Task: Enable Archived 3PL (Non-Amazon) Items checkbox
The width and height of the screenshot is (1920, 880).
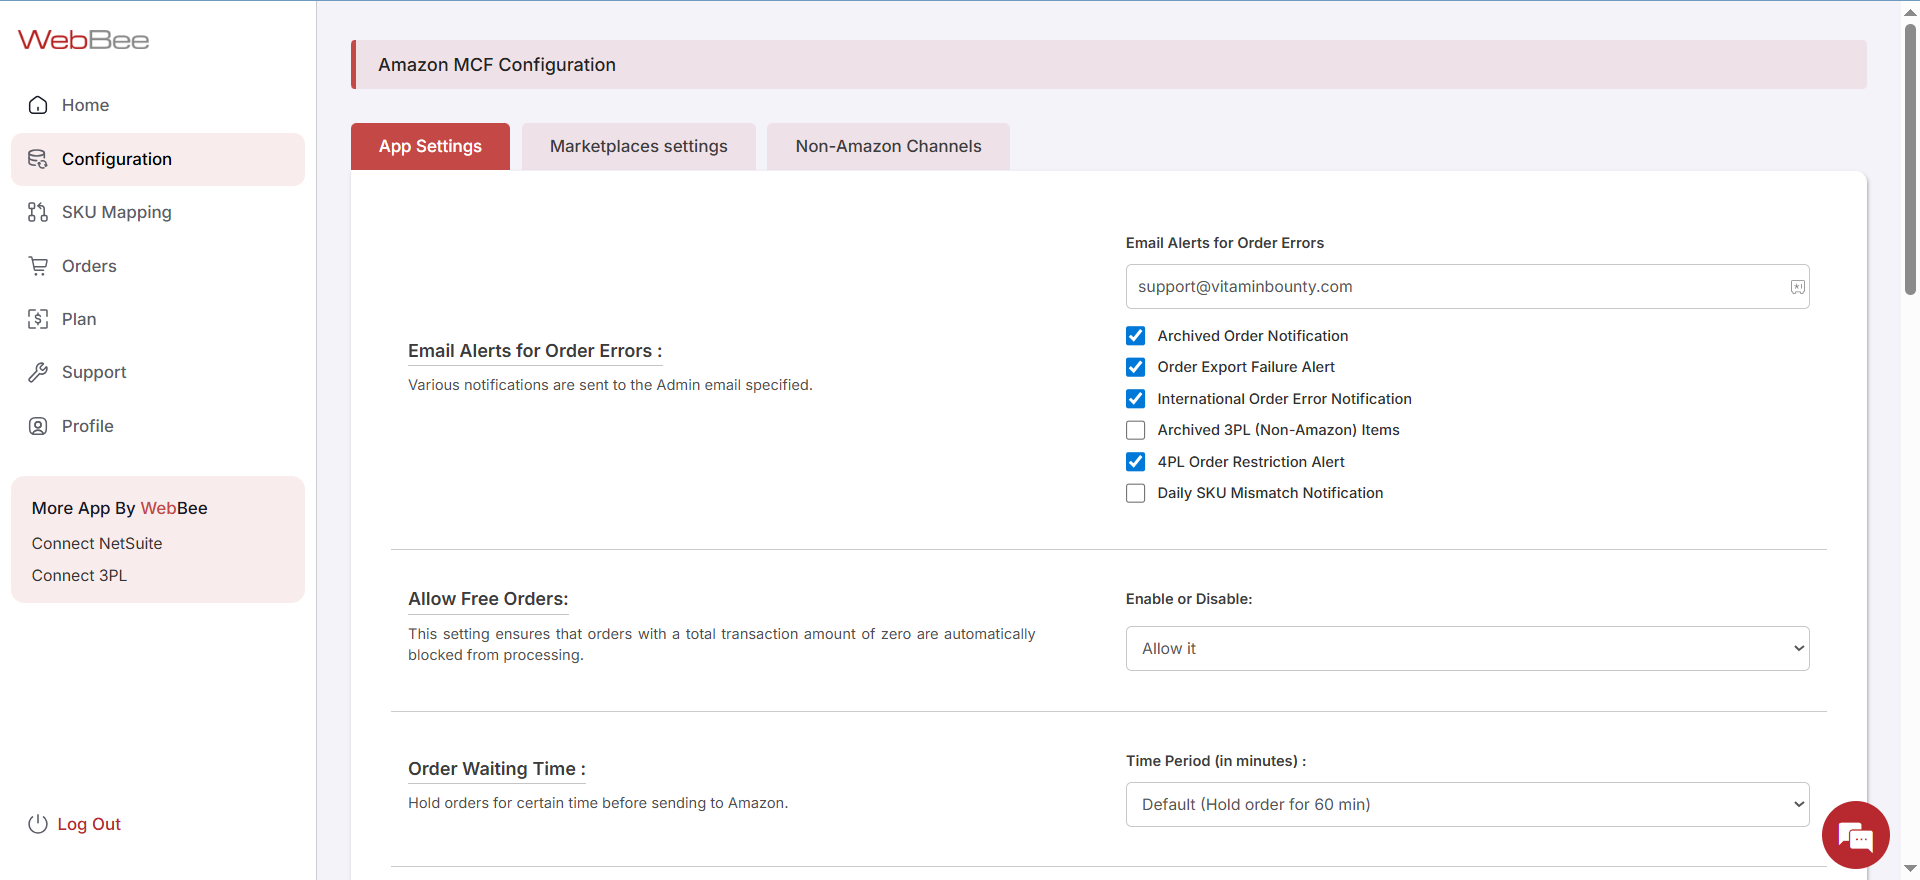Action: (x=1135, y=430)
